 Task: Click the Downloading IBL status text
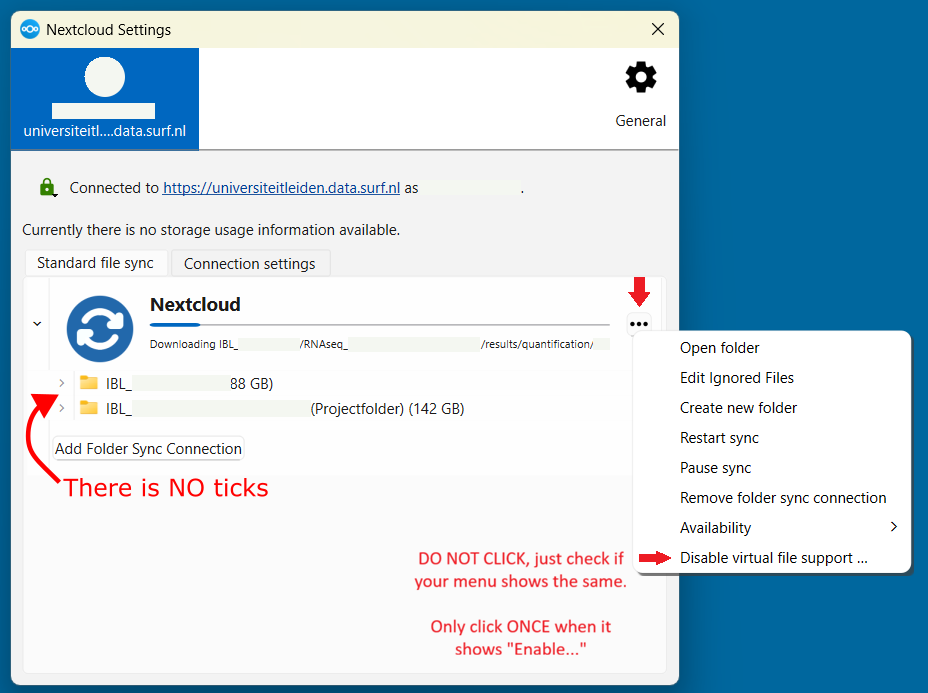pyautogui.click(x=379, y=344)
